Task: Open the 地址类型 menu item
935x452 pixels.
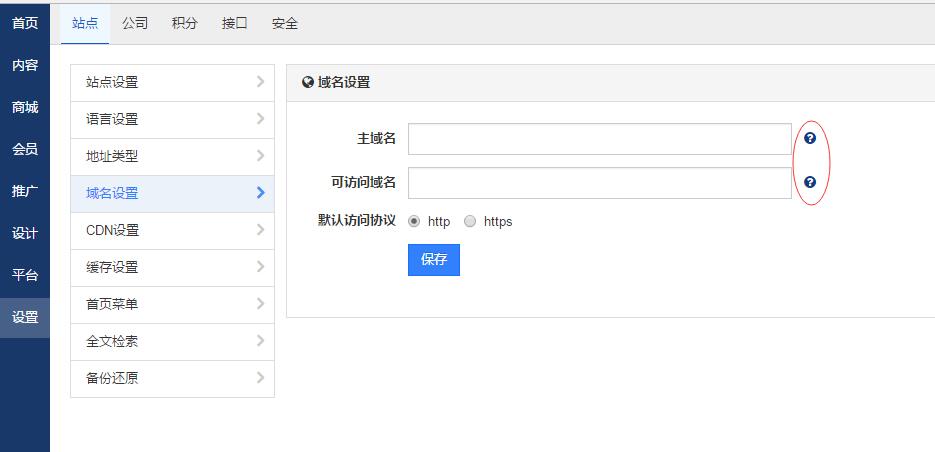Action: (172, 156)
